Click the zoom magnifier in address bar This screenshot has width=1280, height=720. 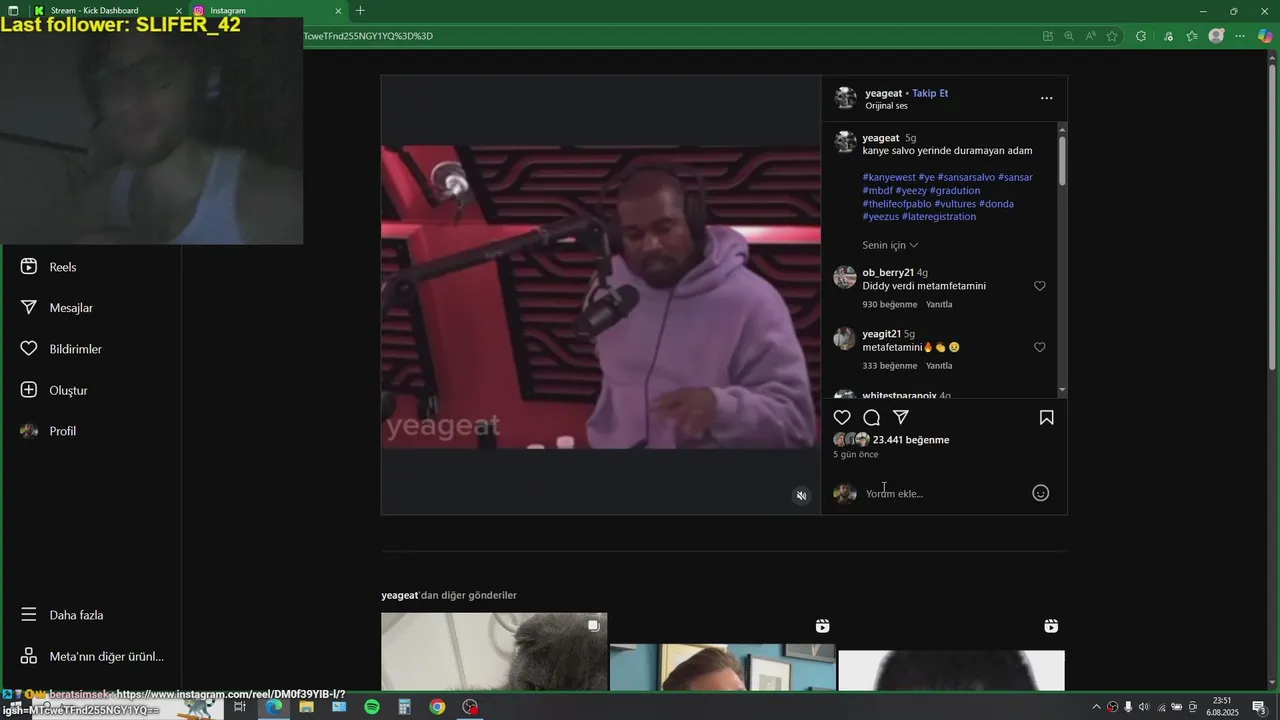1069,36
